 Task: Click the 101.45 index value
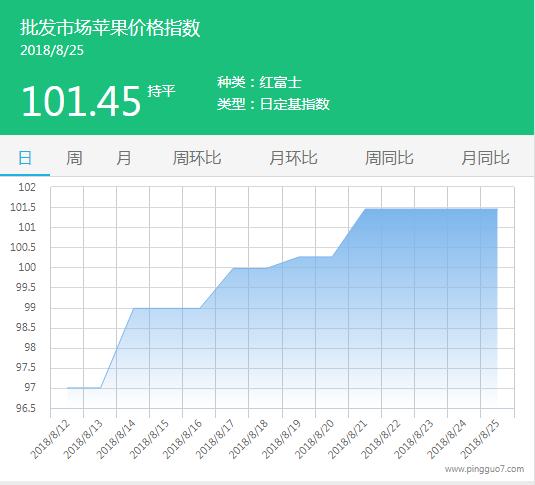pyautogui.click(x=81, y=101)
